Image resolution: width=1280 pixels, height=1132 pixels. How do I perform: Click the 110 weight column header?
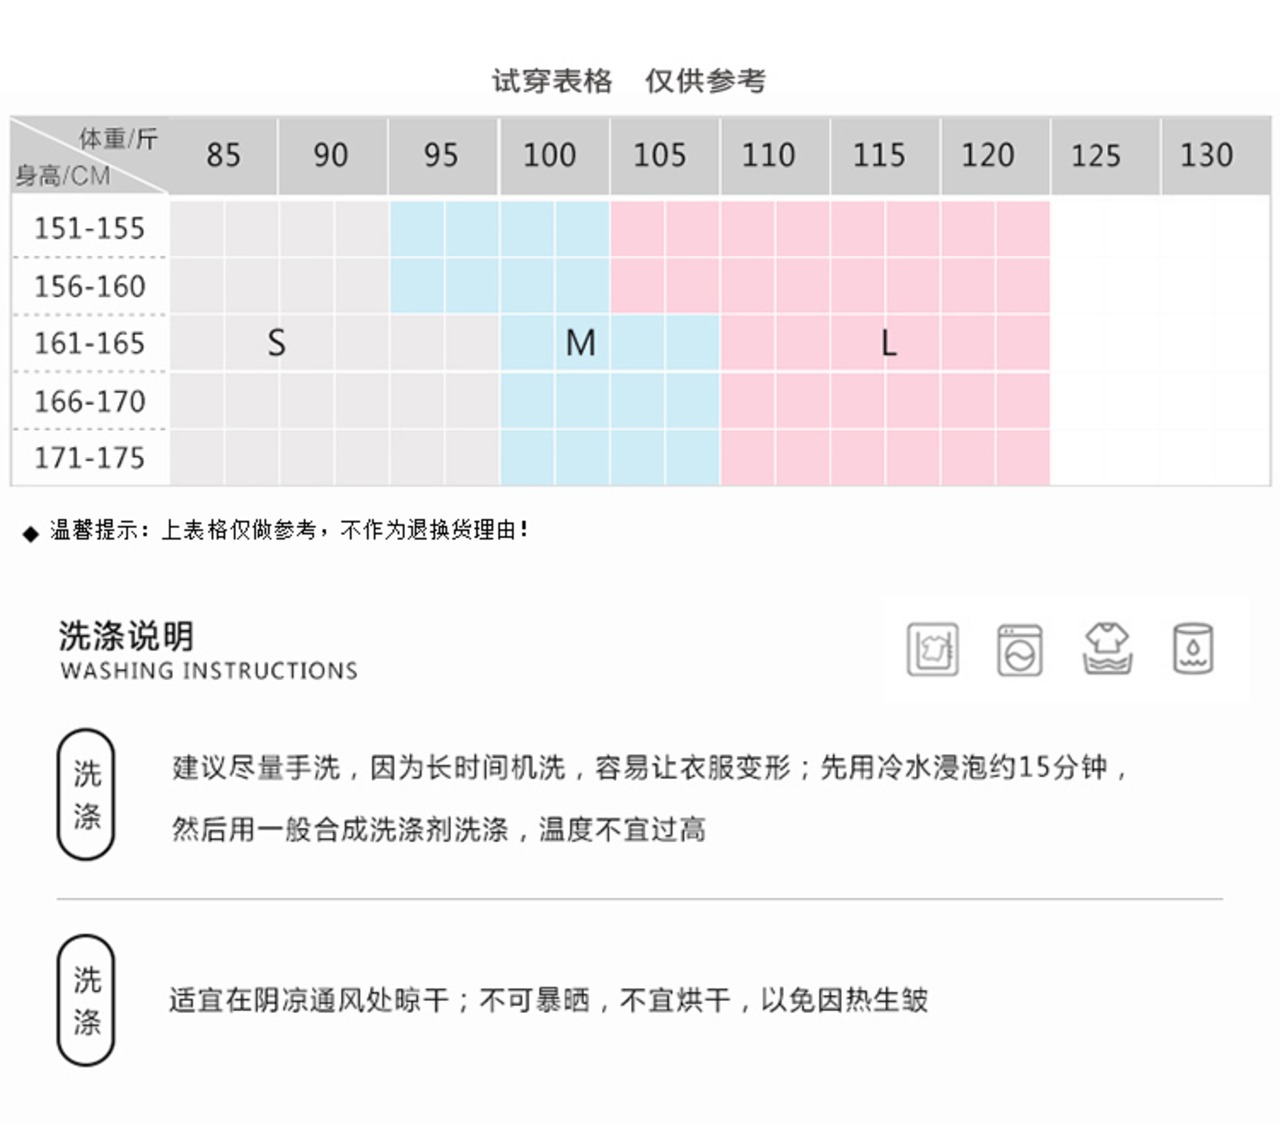(768, 156)
